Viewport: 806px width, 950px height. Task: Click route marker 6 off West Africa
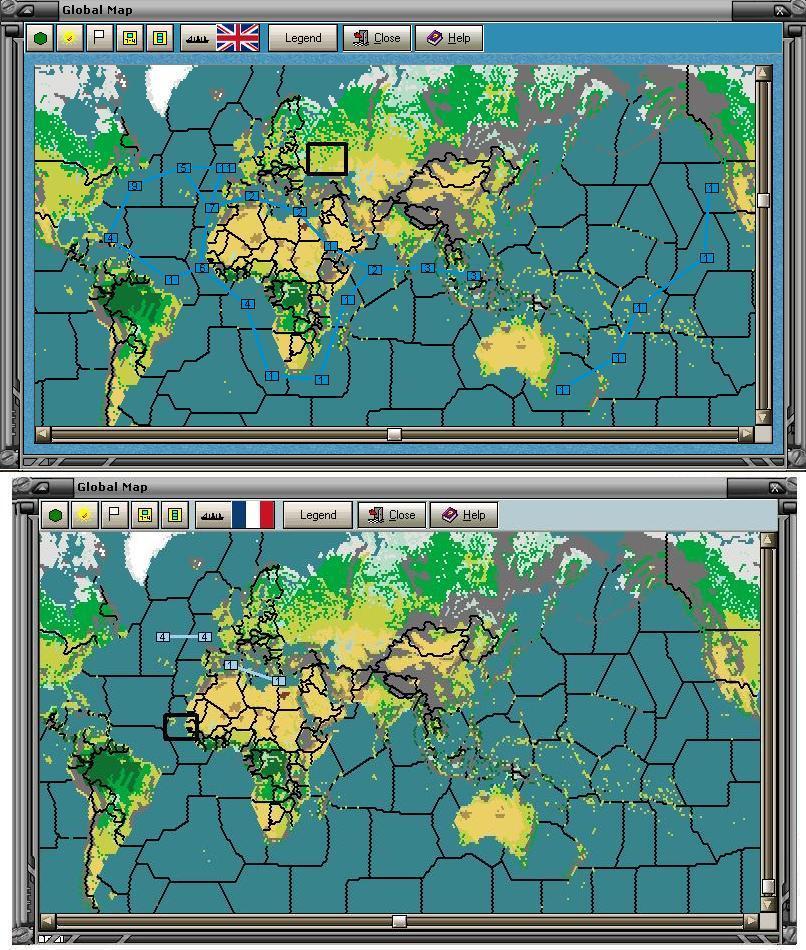202,268
